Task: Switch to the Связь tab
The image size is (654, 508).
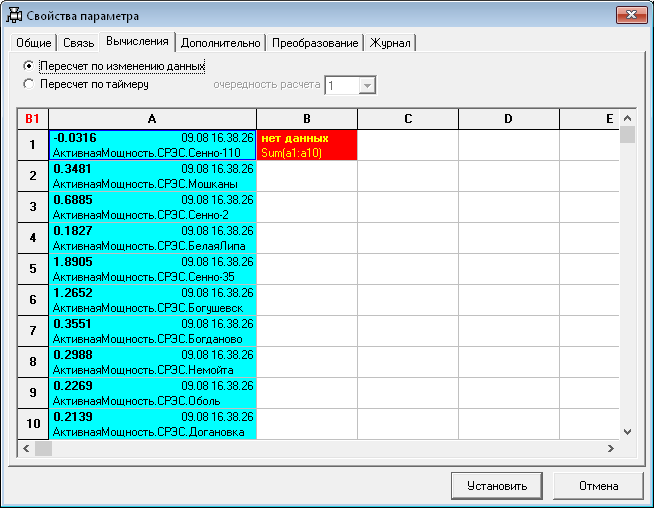Action: point(79,43)
